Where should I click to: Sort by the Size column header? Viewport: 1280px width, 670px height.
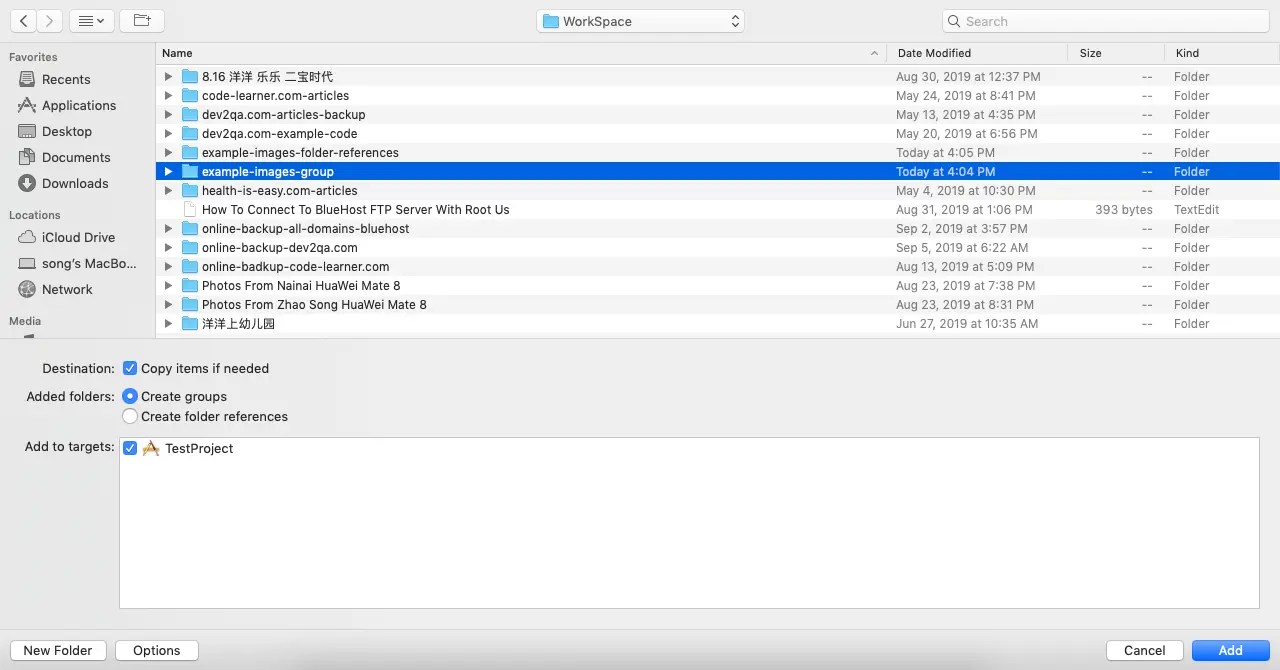(1089, 53)
